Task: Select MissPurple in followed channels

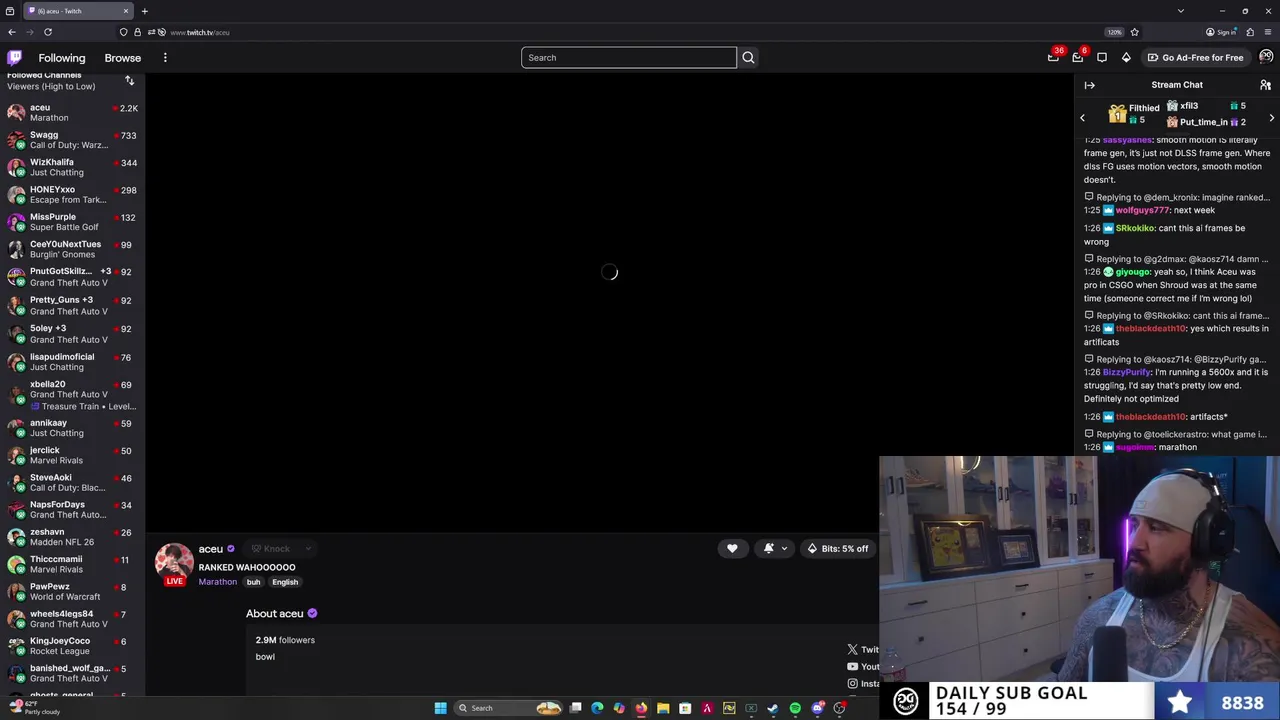Action: point(72,222)
